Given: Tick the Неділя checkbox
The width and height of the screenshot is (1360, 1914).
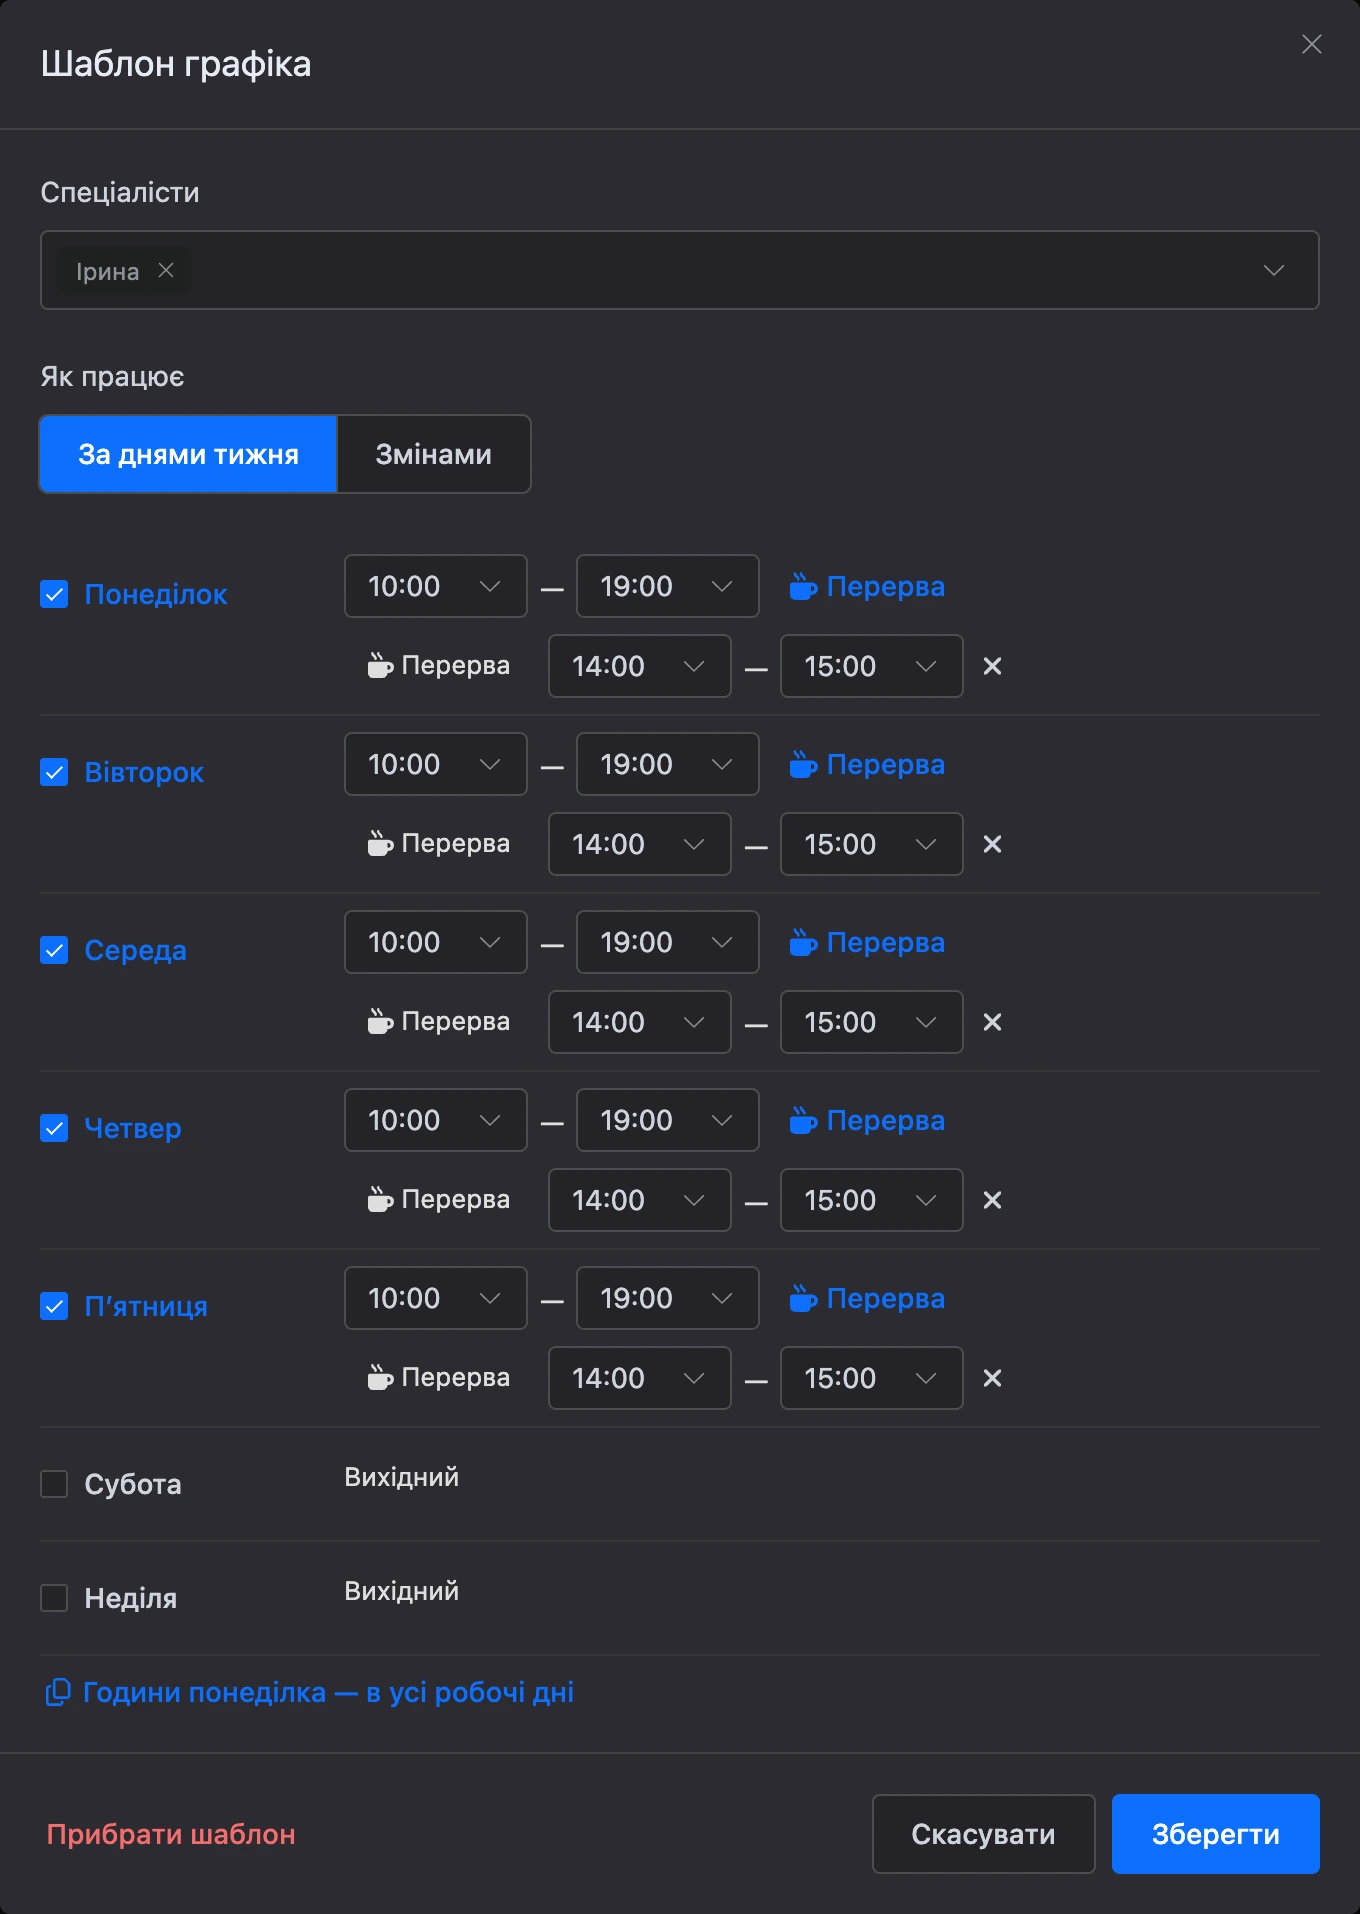Looking at the screenshot, I should [x=54, y=1598].
